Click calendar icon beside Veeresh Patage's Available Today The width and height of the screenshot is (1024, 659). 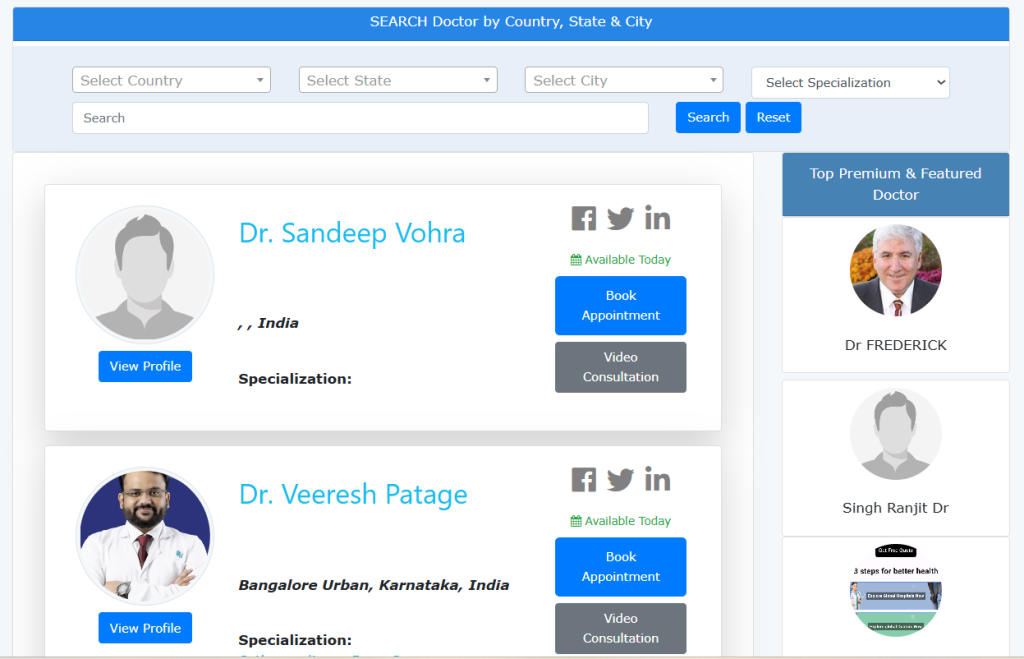click(x=576, y=521)
